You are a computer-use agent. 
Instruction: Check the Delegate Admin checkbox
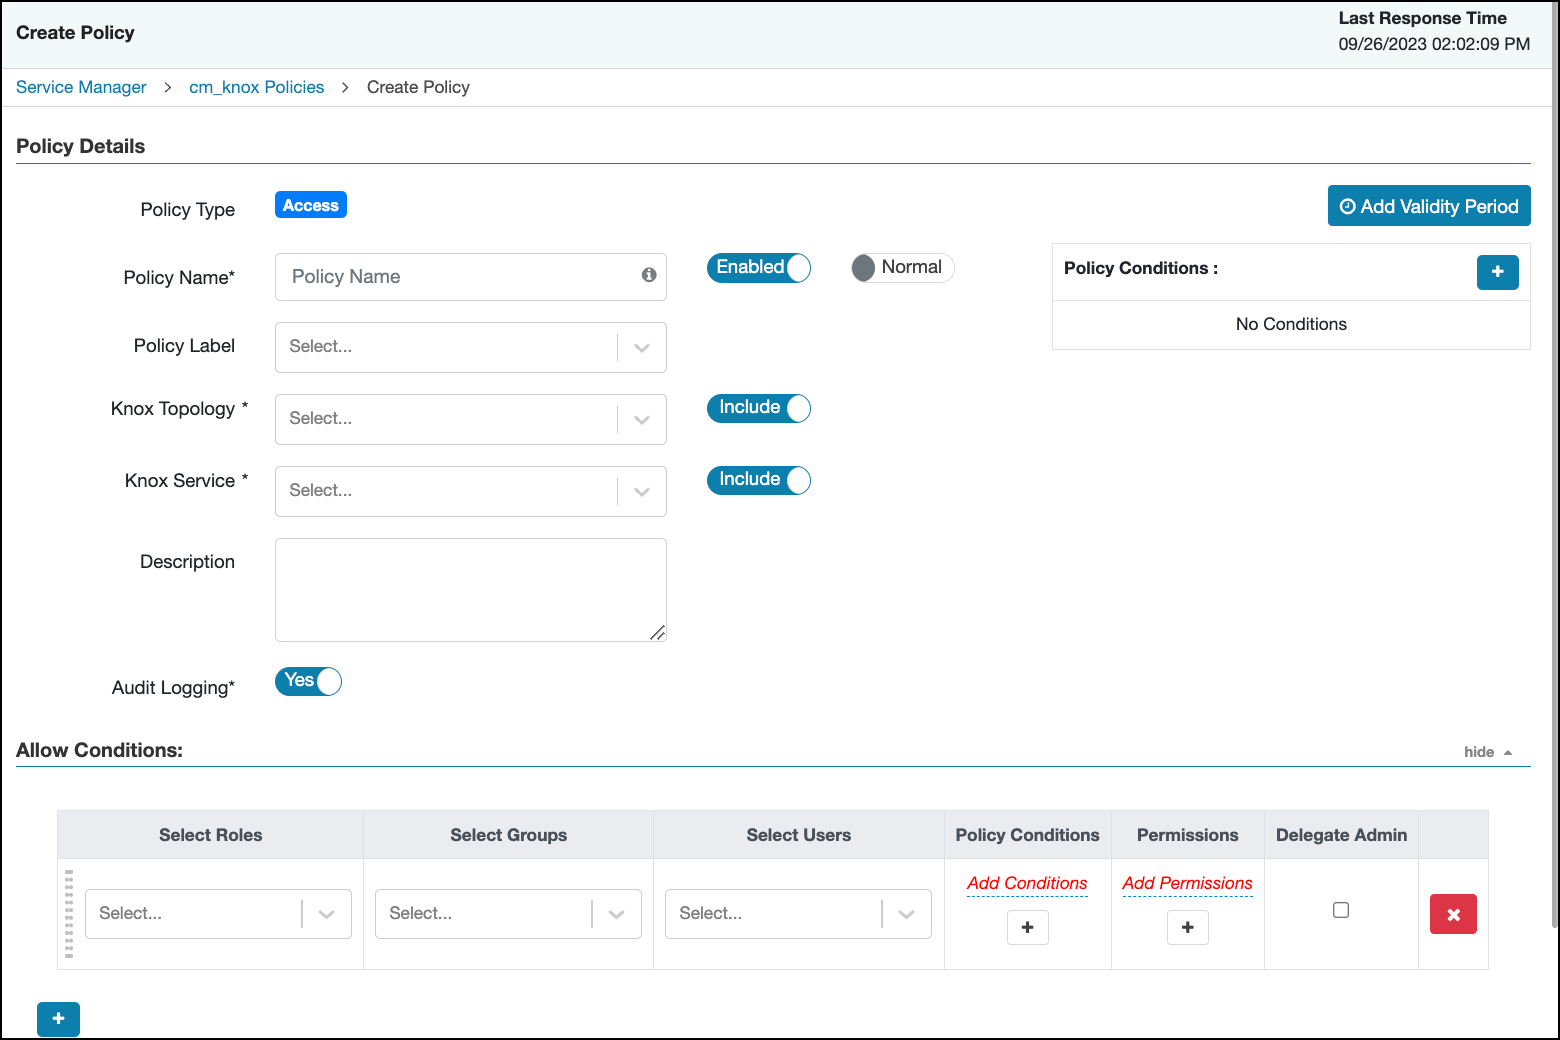click(1341, 910)
